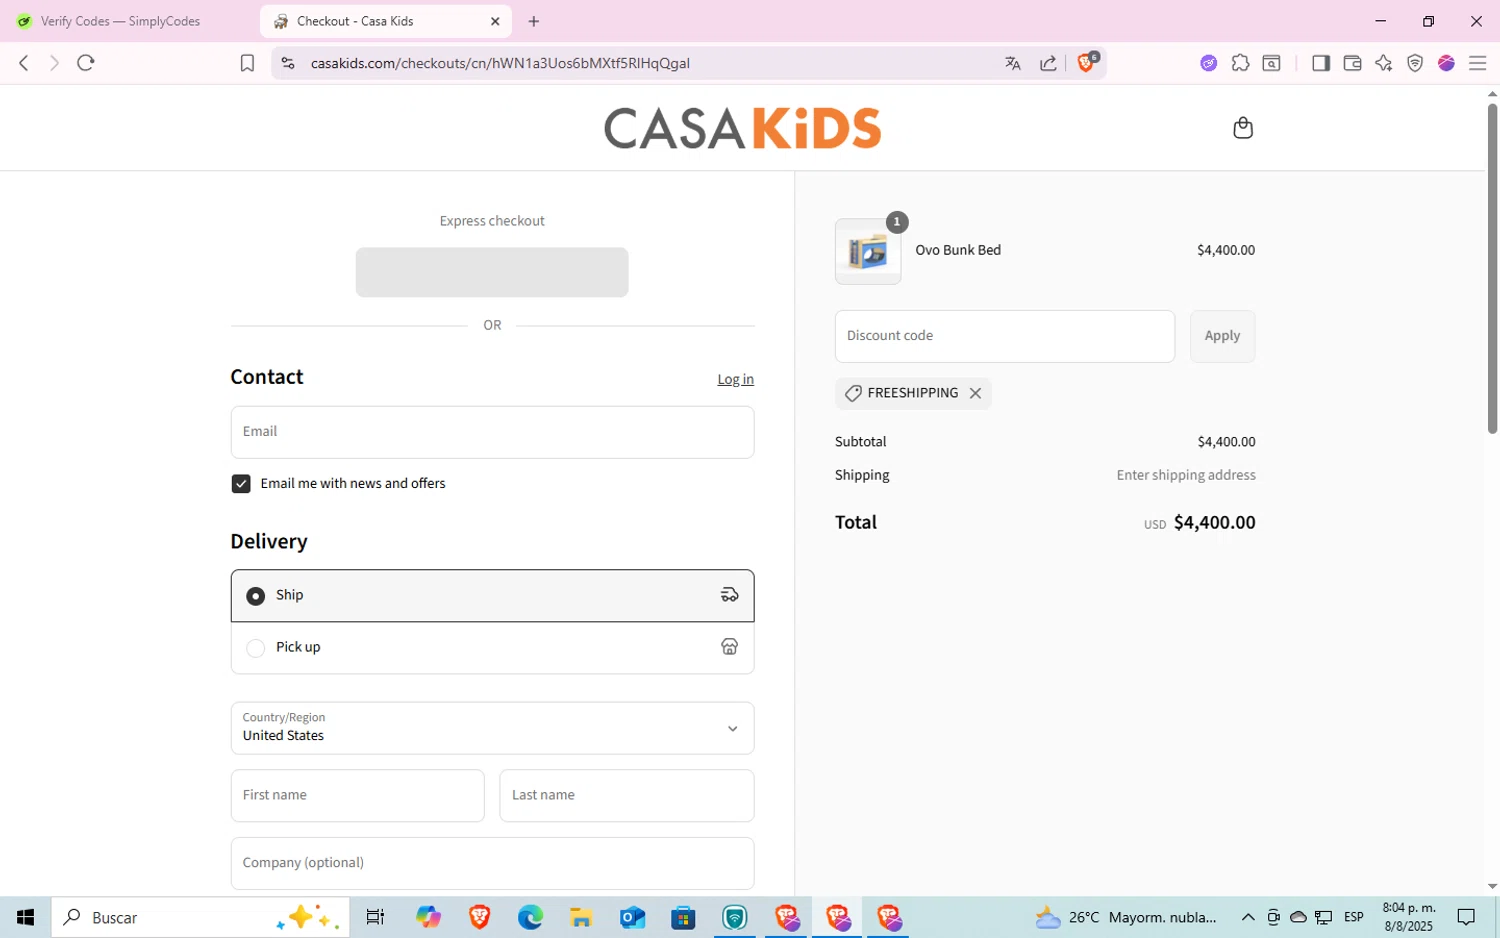Toggle the browser sidebar panel
1500x938 pixels.
(x=1320, y=63)
